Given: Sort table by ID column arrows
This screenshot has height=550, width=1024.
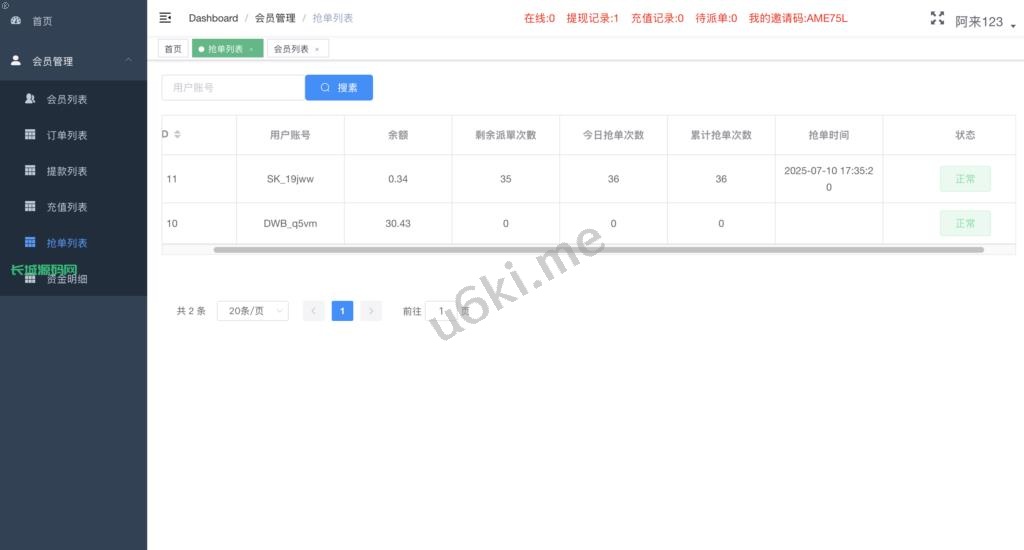Looking at the screenshot, I should click(x=177, y=135).
